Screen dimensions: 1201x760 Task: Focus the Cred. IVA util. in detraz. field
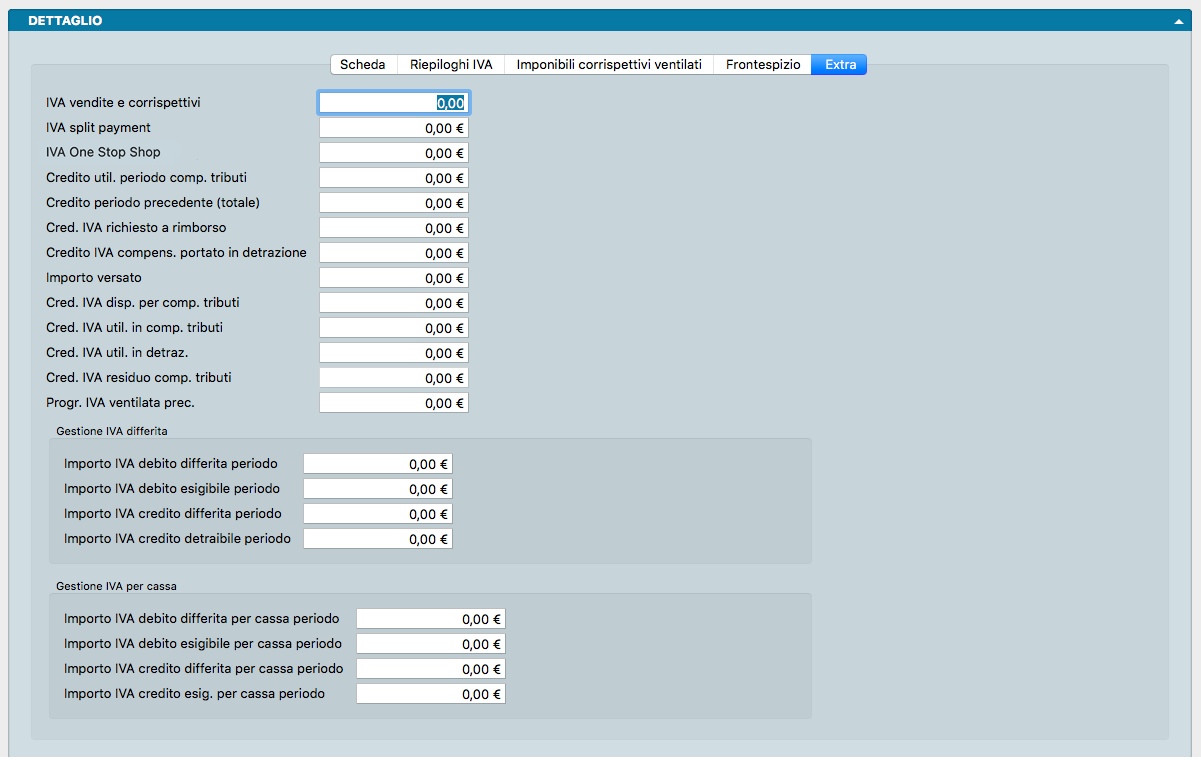coord(393,353)
